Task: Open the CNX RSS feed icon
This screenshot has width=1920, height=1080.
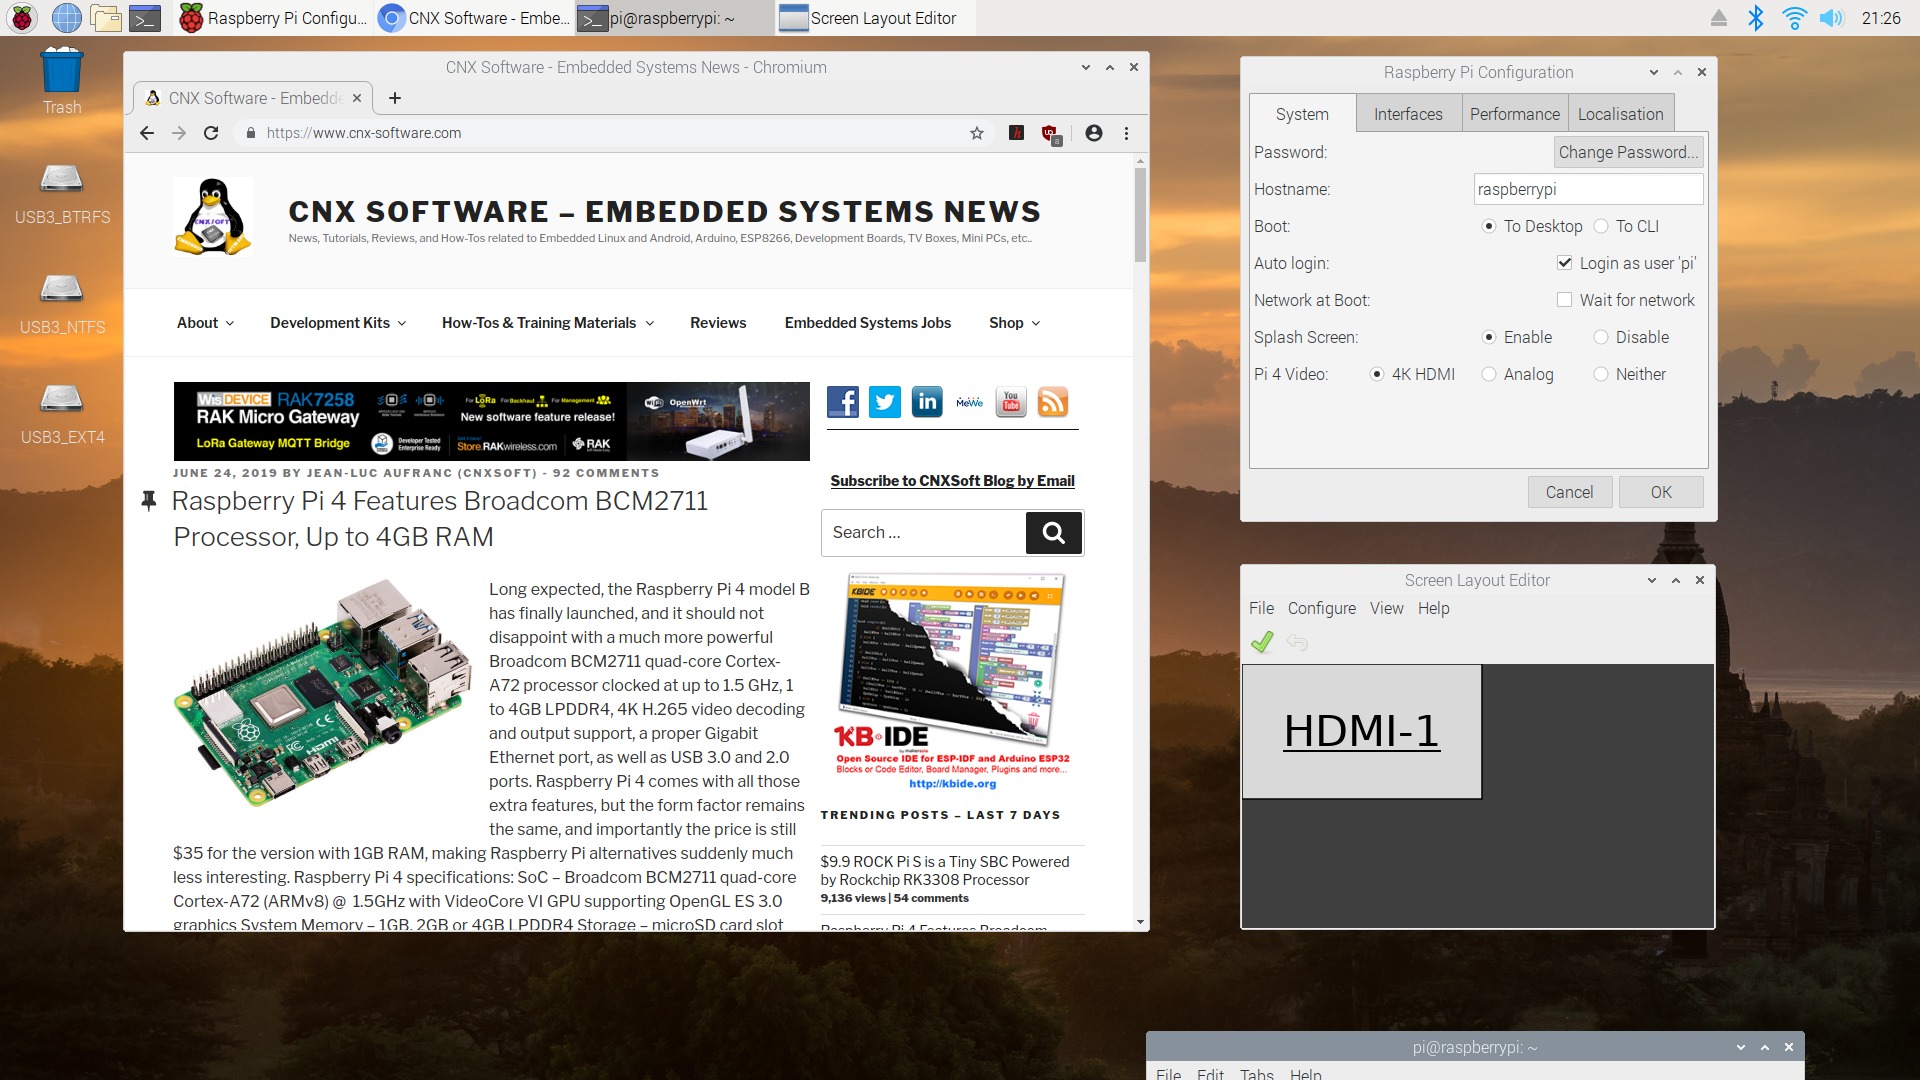Action: pyautogui.click(x=1053, y=402)
